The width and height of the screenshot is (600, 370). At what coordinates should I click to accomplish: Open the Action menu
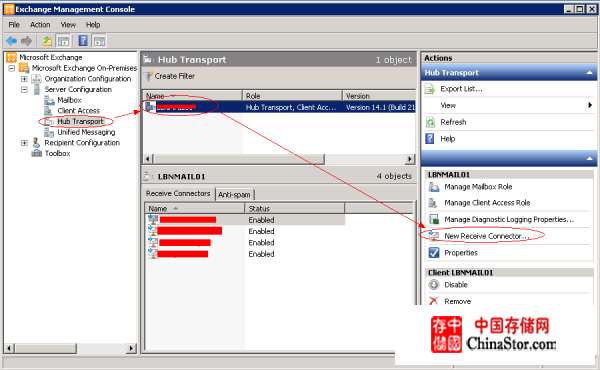pos(40,25)
